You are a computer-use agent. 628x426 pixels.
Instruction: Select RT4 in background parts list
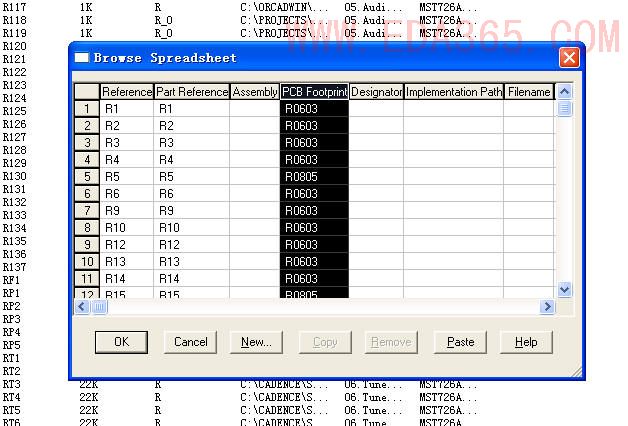(11, 397)
